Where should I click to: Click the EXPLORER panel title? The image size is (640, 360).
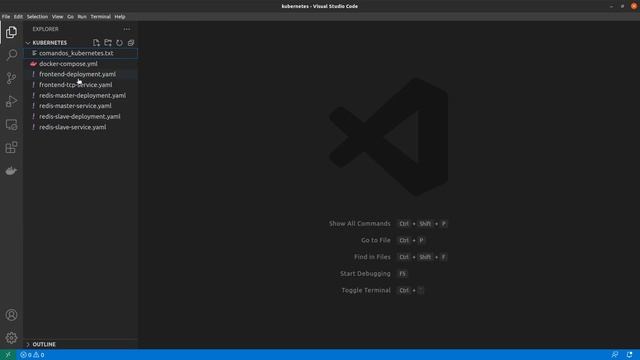[x=45, y=29]
